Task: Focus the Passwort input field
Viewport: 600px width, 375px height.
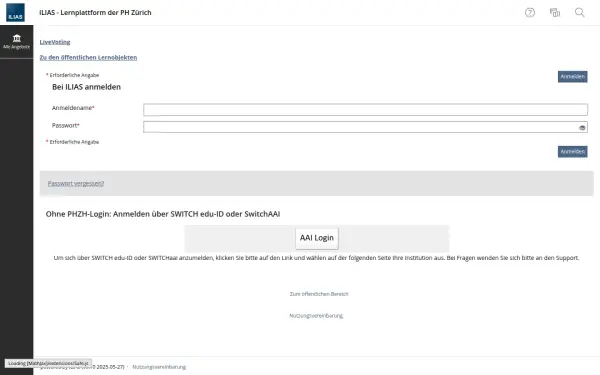Action: (365, 127)
